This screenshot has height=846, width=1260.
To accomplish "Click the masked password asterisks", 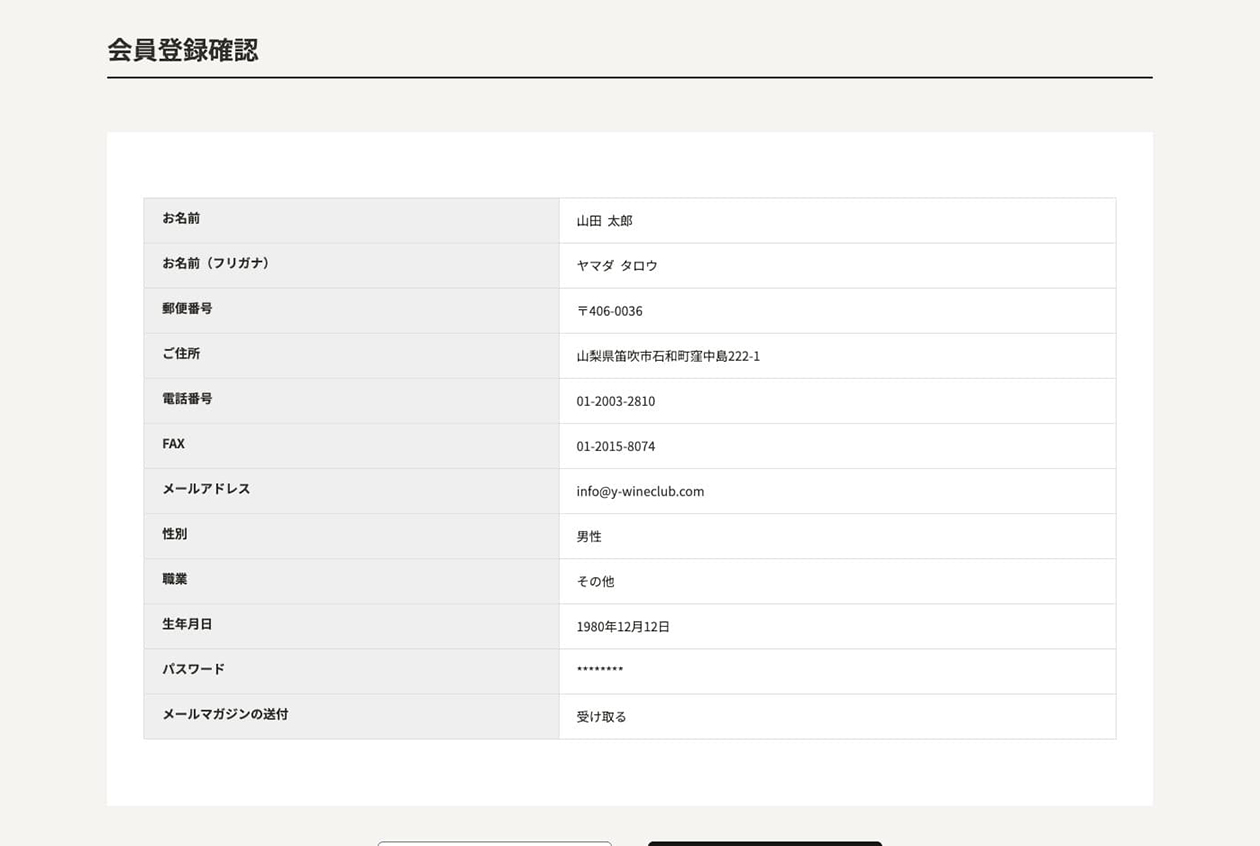I will point(600,670).
